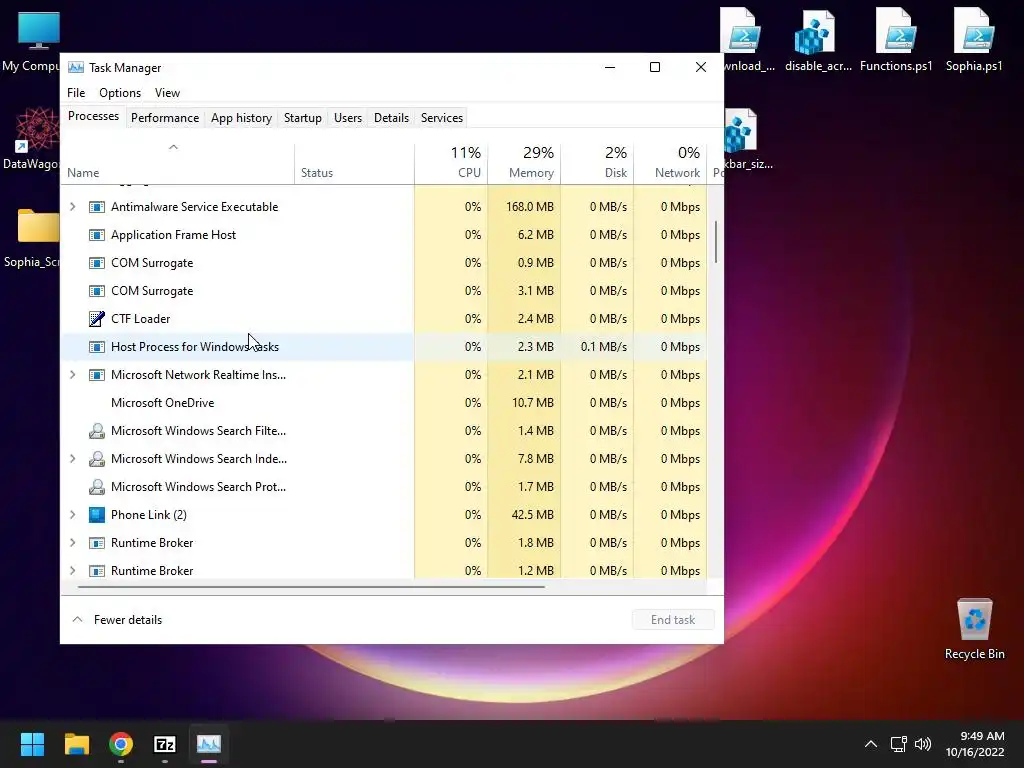Click the Application Frame Host process icon

pos(97,235)
